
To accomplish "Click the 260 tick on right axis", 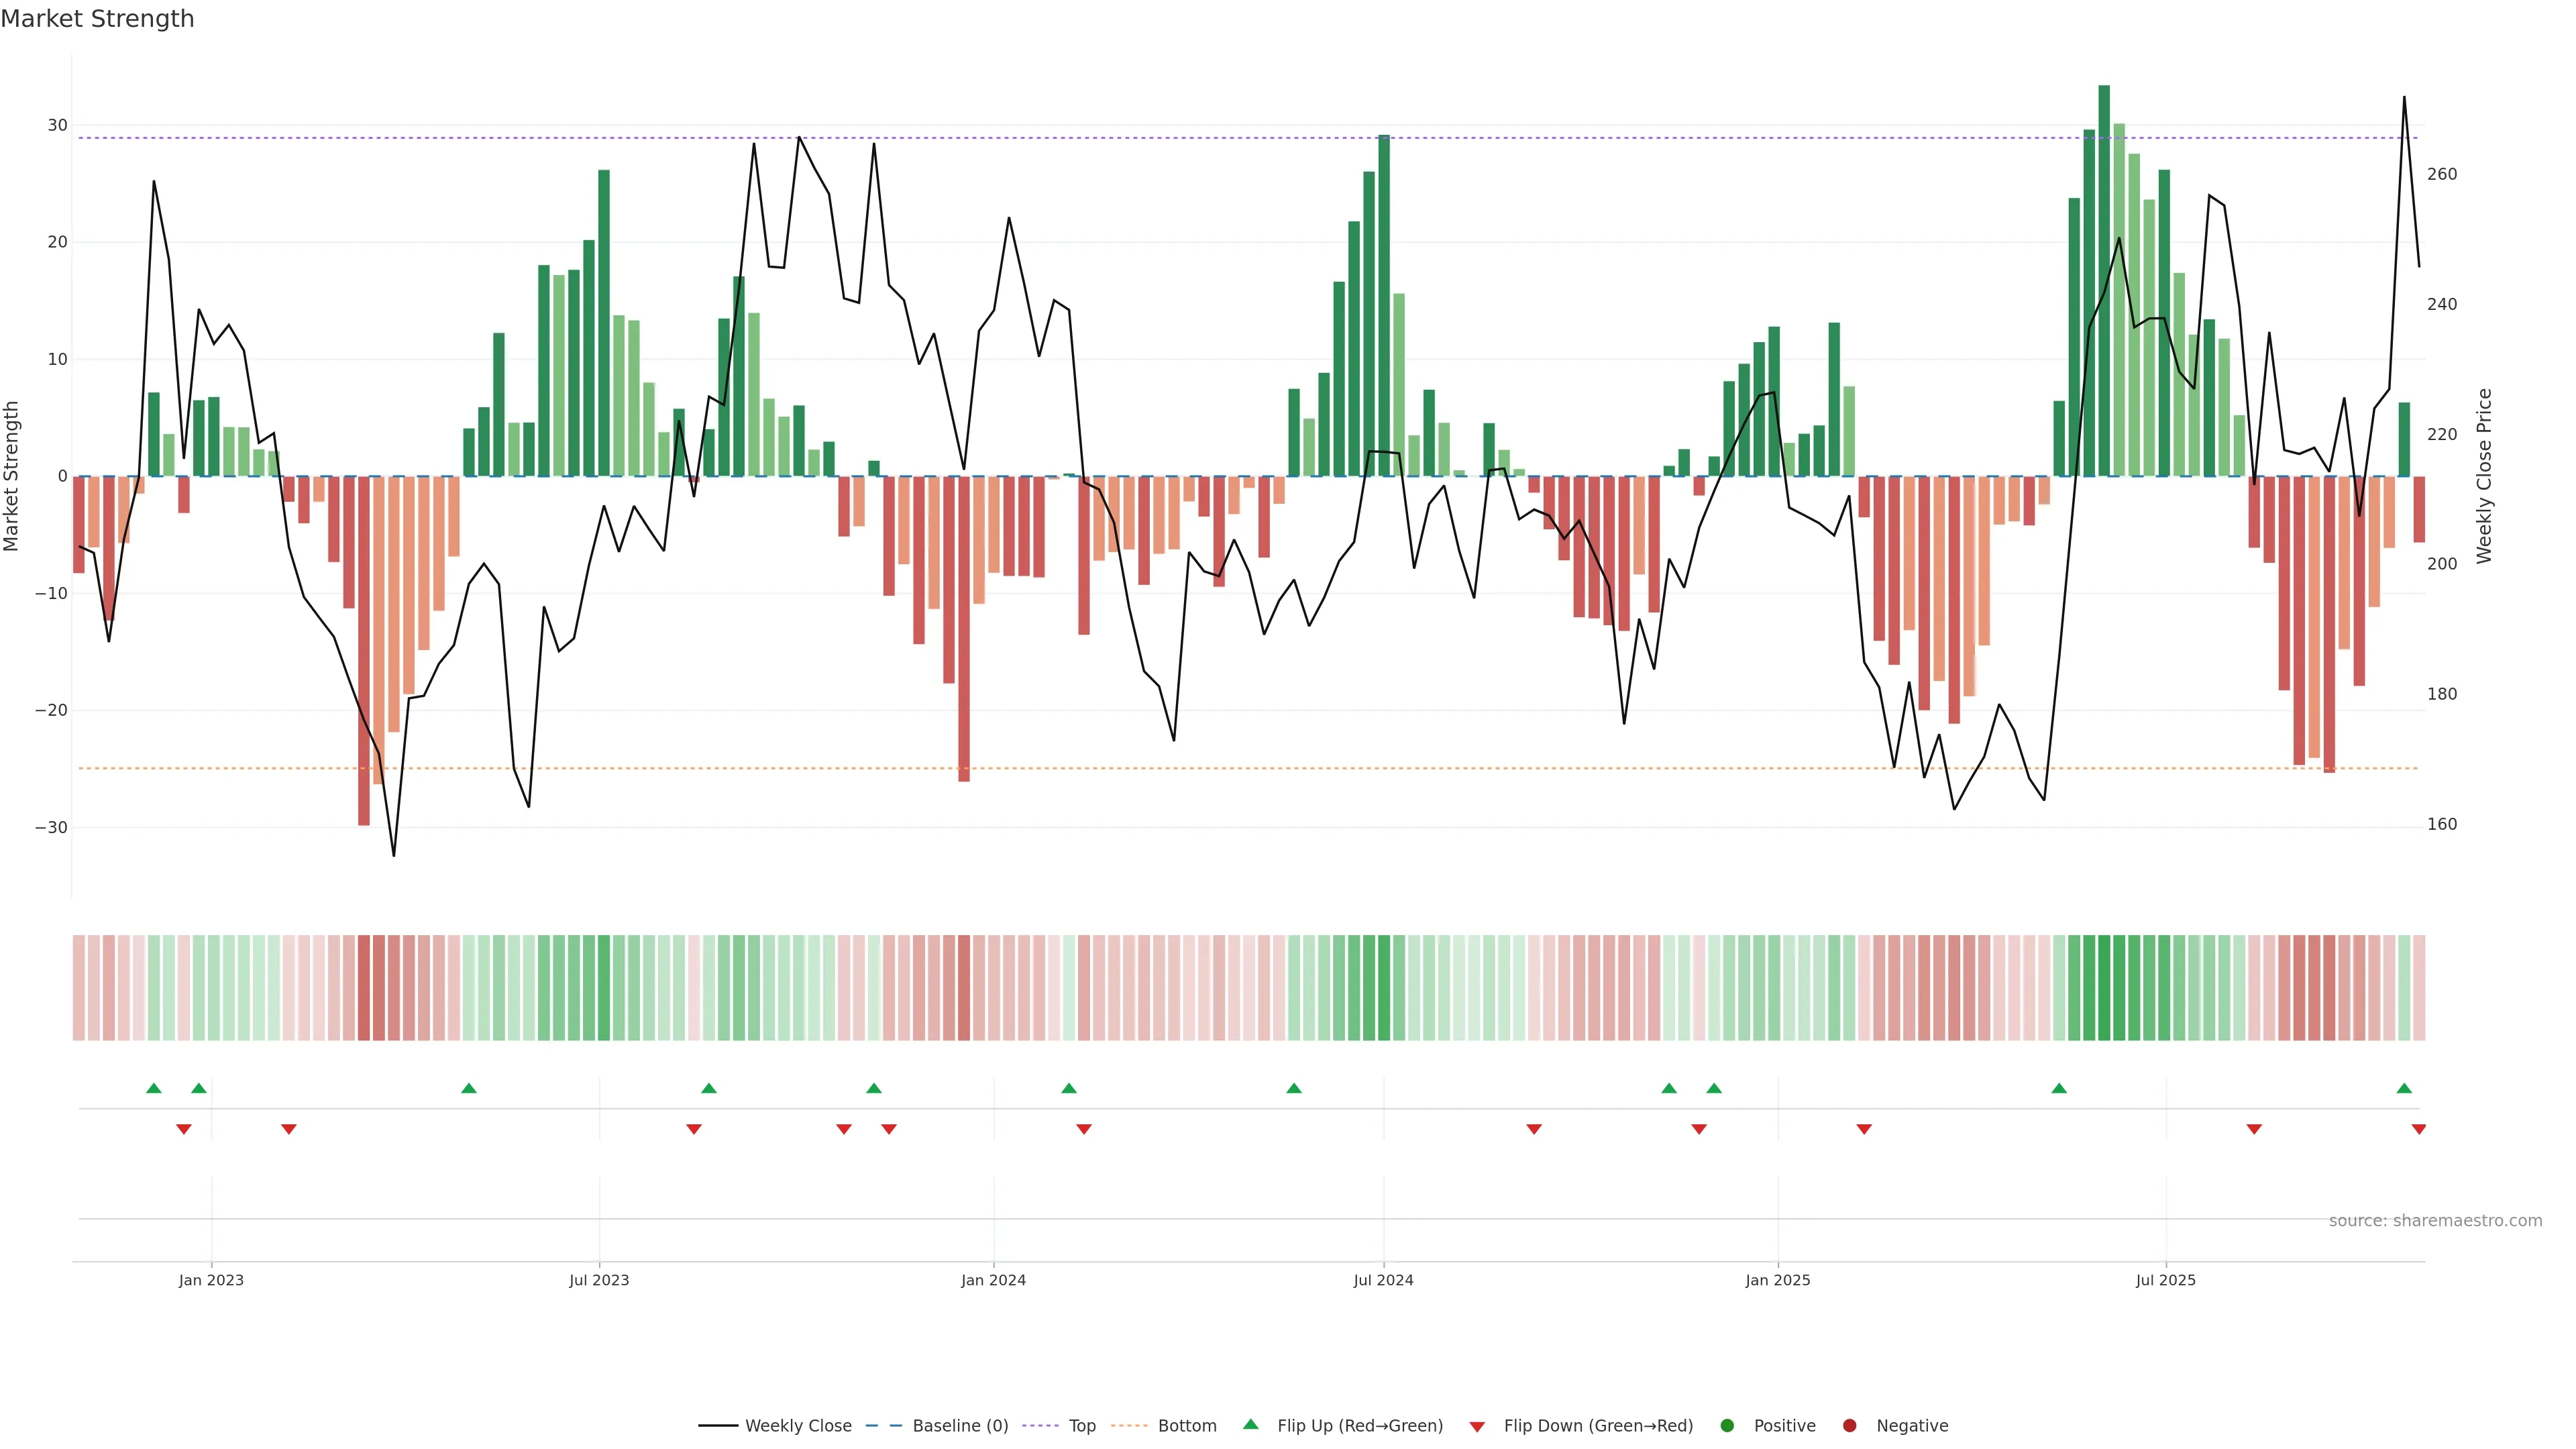I will pos(2441,174).
